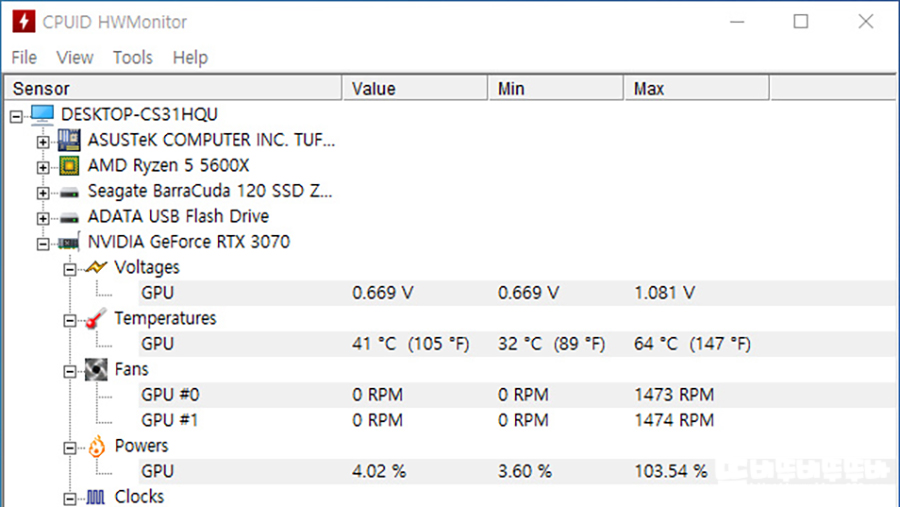Viewport: 900px width, 507px height.
Task: Click the 103.54 % maximum power value
Action: tap(671, 471)
